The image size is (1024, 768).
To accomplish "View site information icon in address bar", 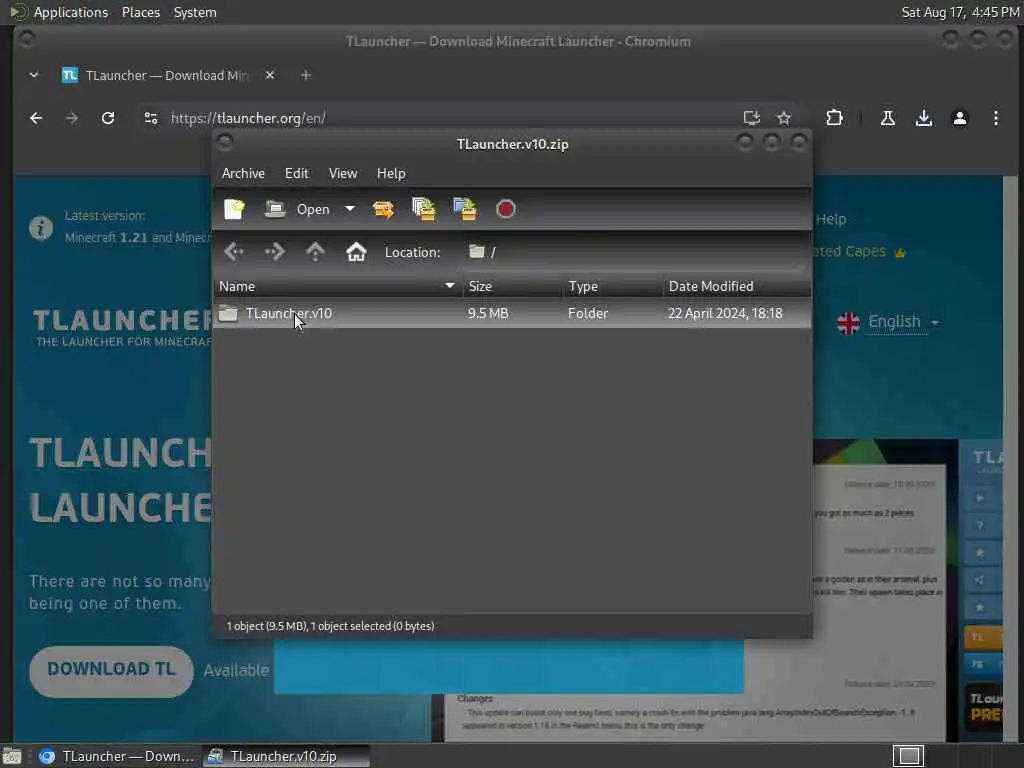I will [x=151, y=118].
